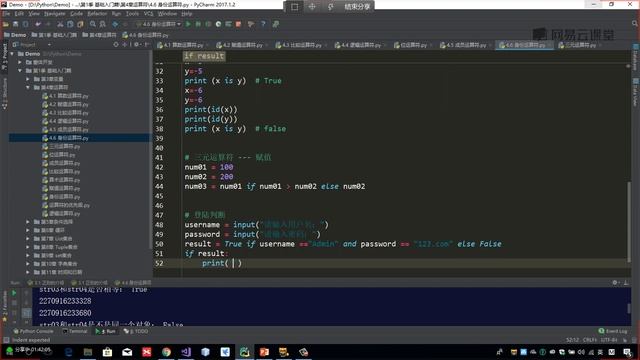Click the Demo breadcrumb in the navigation bar
The image size is (640, 360).
[x=15, y=35]
